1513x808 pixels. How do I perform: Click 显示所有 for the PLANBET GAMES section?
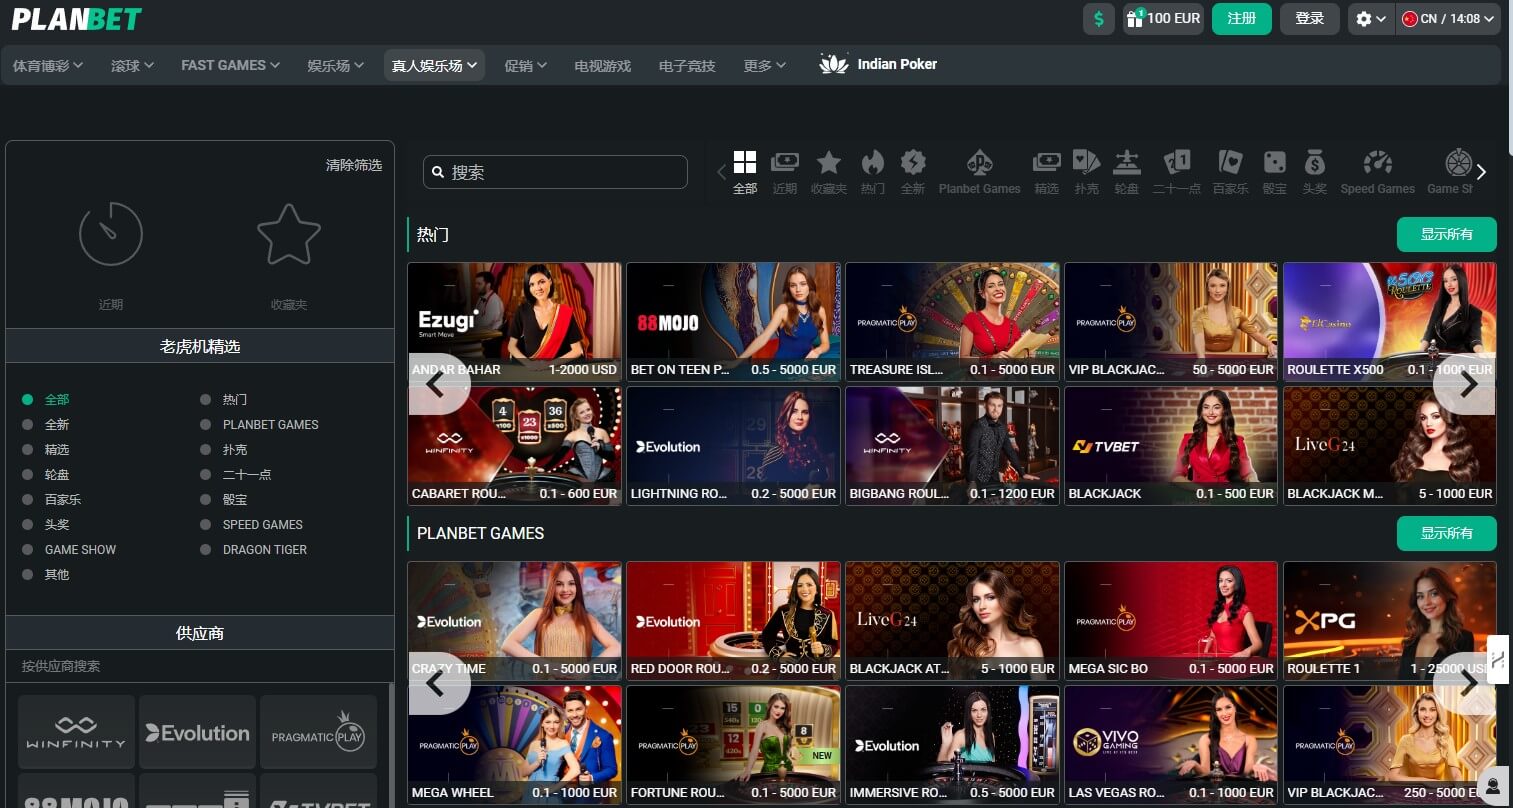(1446, 533)
